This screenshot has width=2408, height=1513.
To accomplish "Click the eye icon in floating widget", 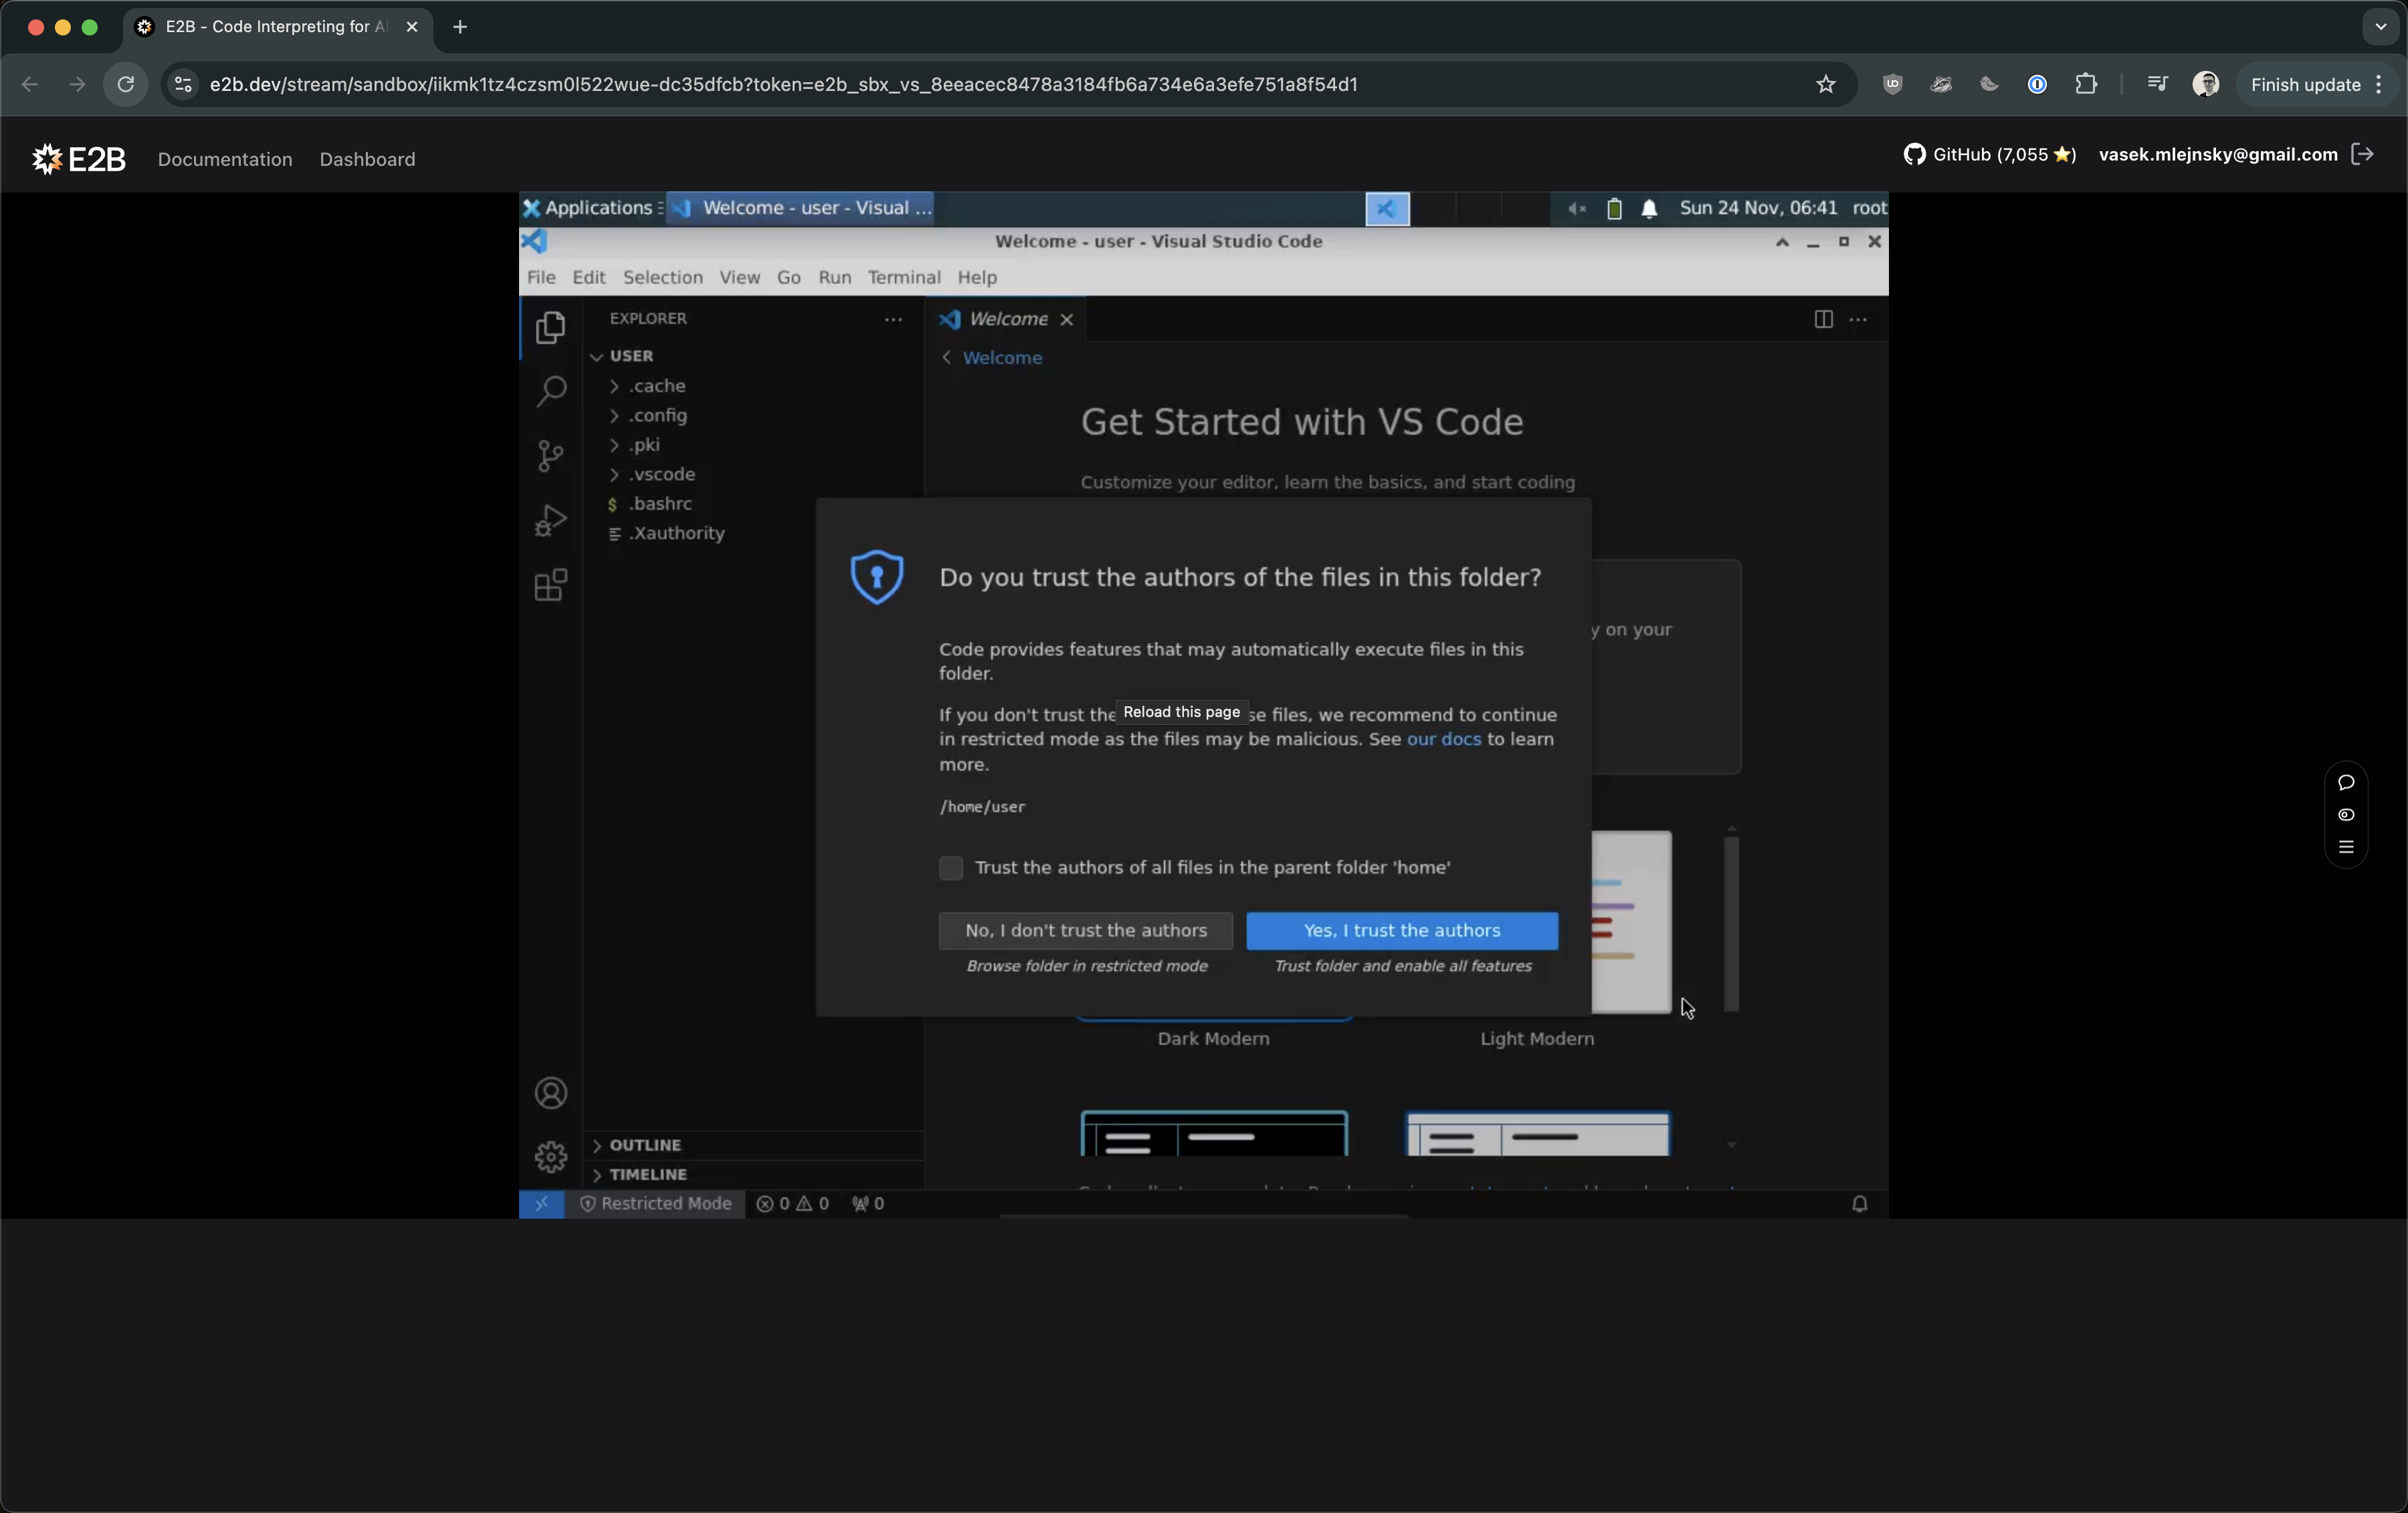I will pos(2346,815).
